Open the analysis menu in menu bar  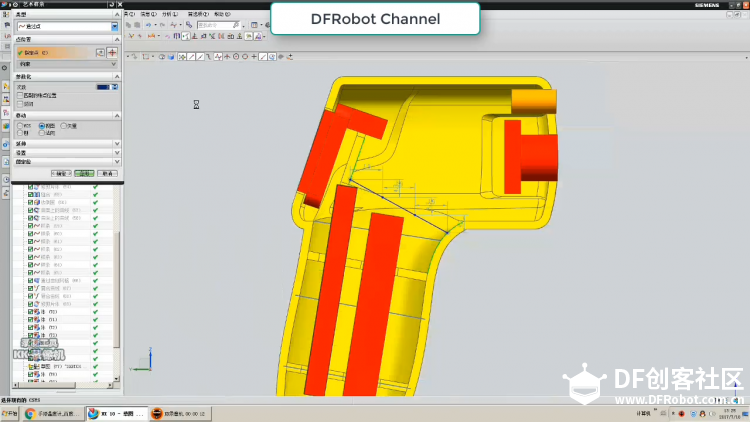click(x=170, y=14)
